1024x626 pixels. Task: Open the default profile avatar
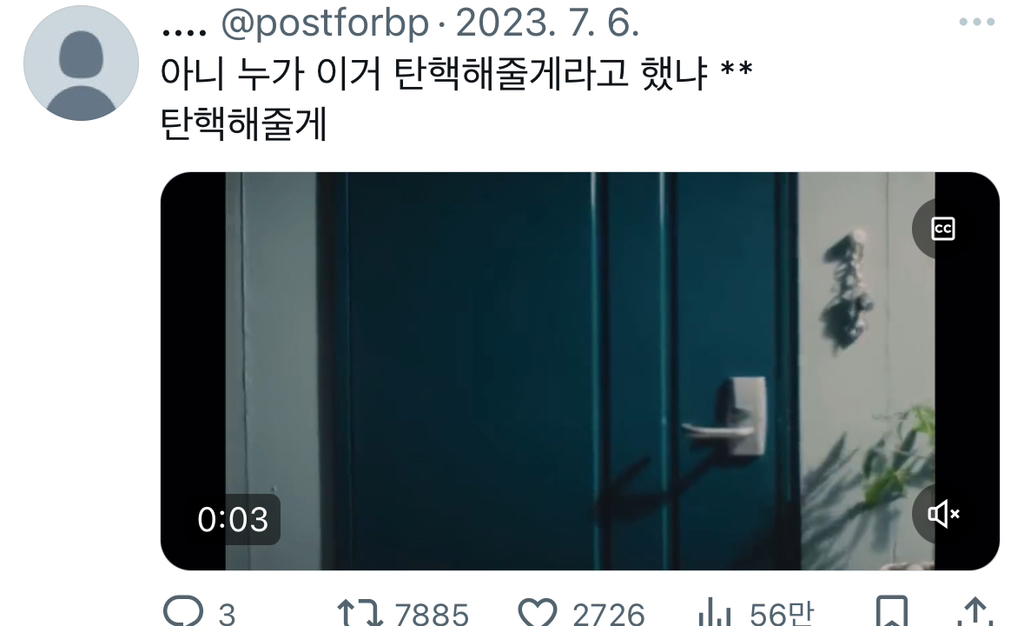(81, 63)
